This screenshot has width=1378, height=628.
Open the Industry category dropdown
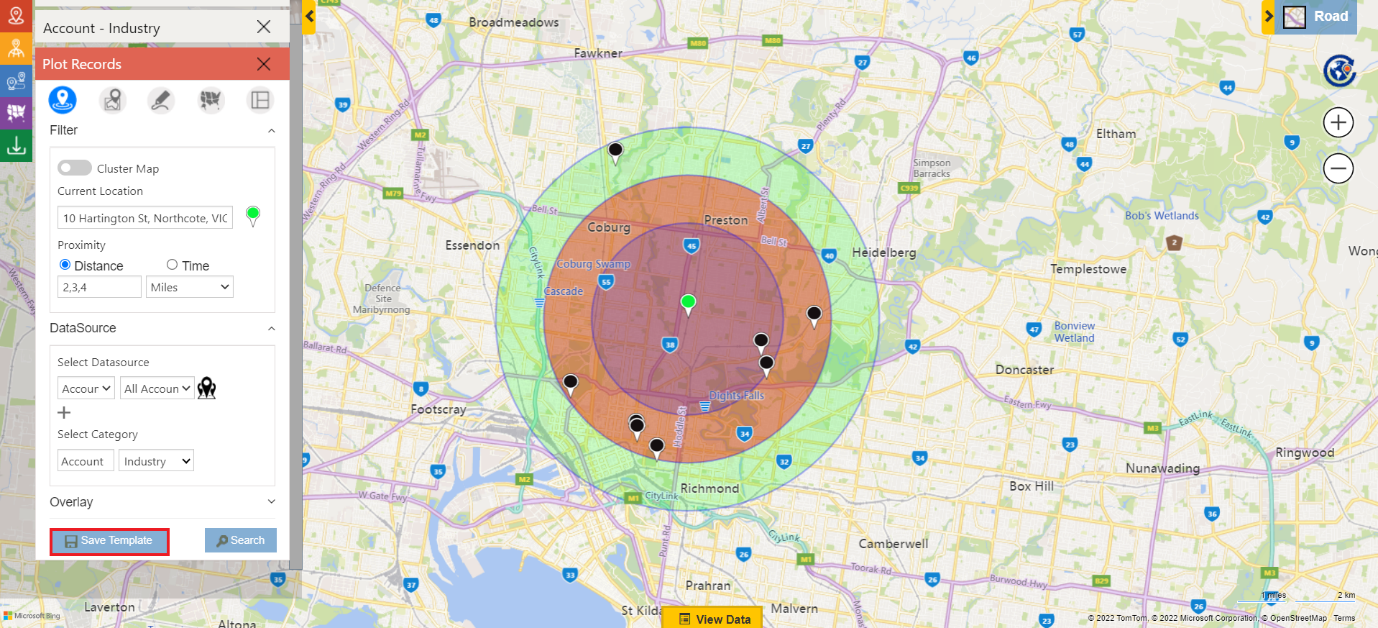click(156, 461)
